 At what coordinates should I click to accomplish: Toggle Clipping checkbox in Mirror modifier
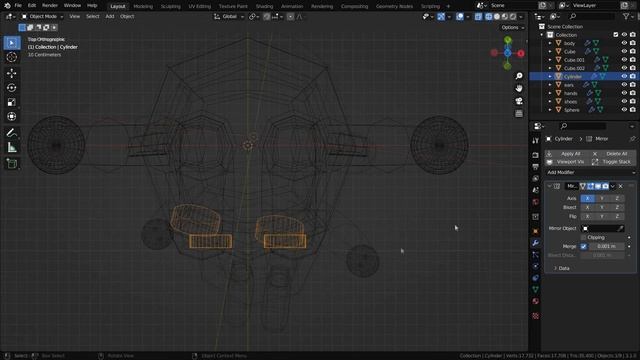583,238
